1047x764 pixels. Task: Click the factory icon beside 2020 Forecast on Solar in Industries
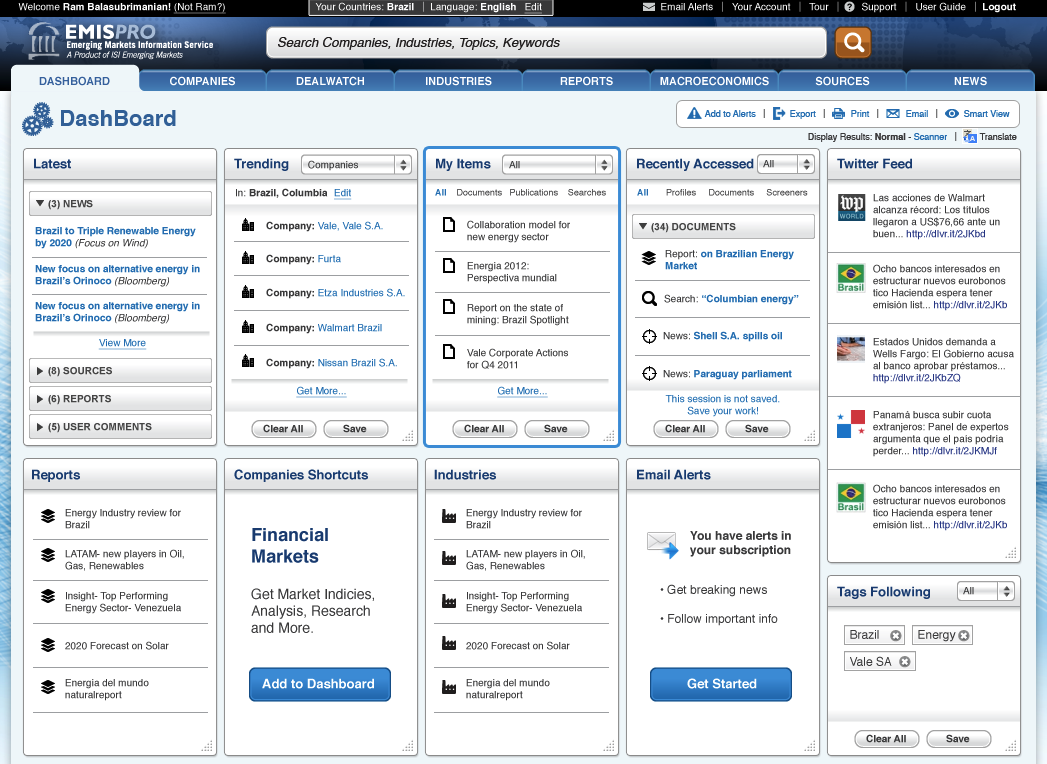coord(449,644)
